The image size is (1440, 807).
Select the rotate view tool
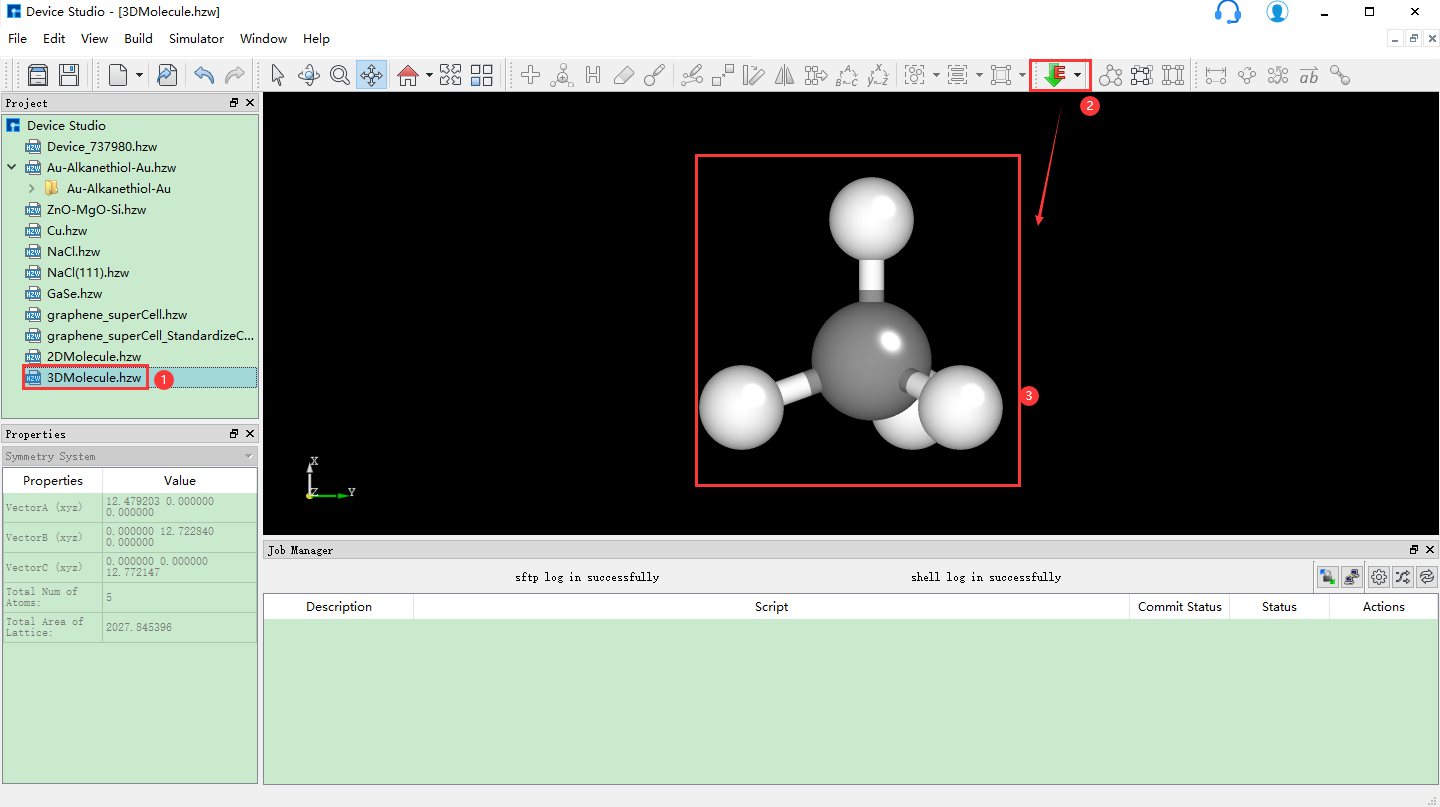point(309,75)
